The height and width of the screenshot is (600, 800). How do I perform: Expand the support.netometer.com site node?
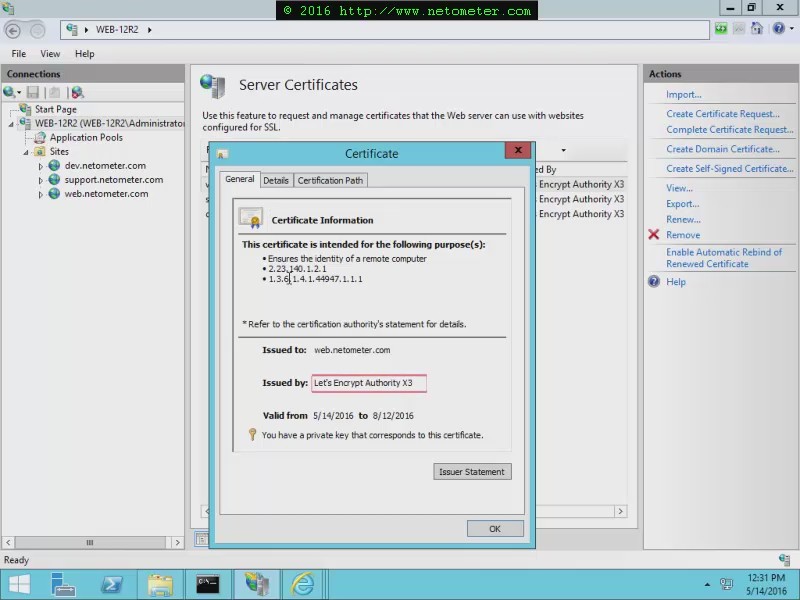41,181
